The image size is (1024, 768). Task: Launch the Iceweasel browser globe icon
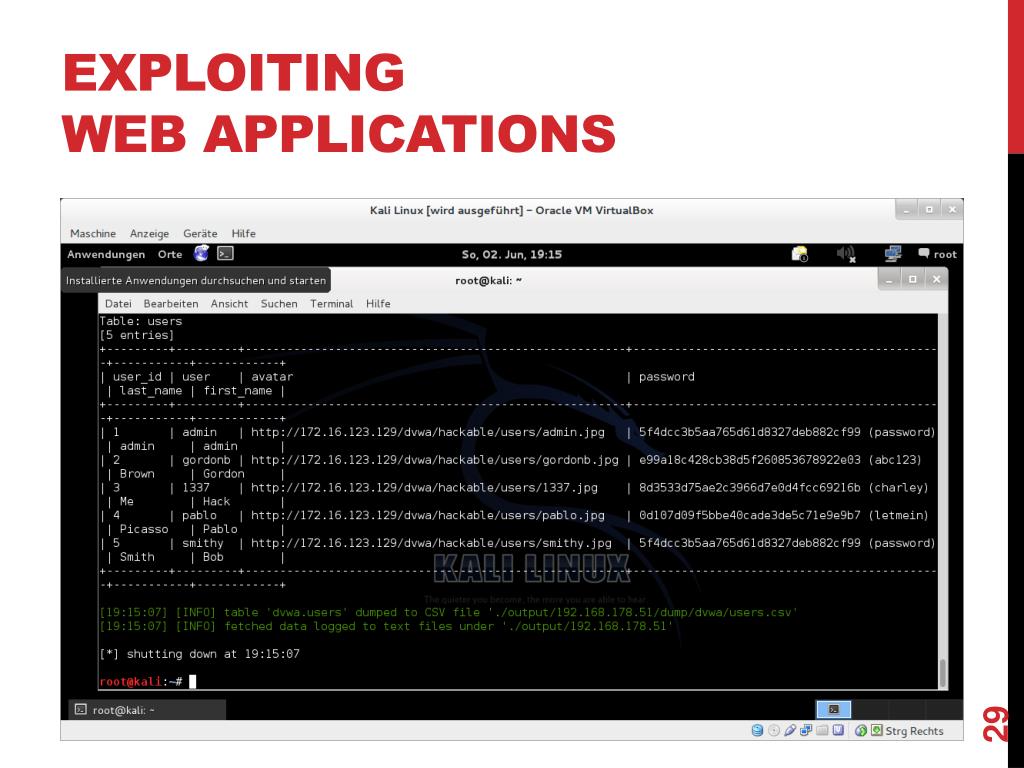click(201, 253)
